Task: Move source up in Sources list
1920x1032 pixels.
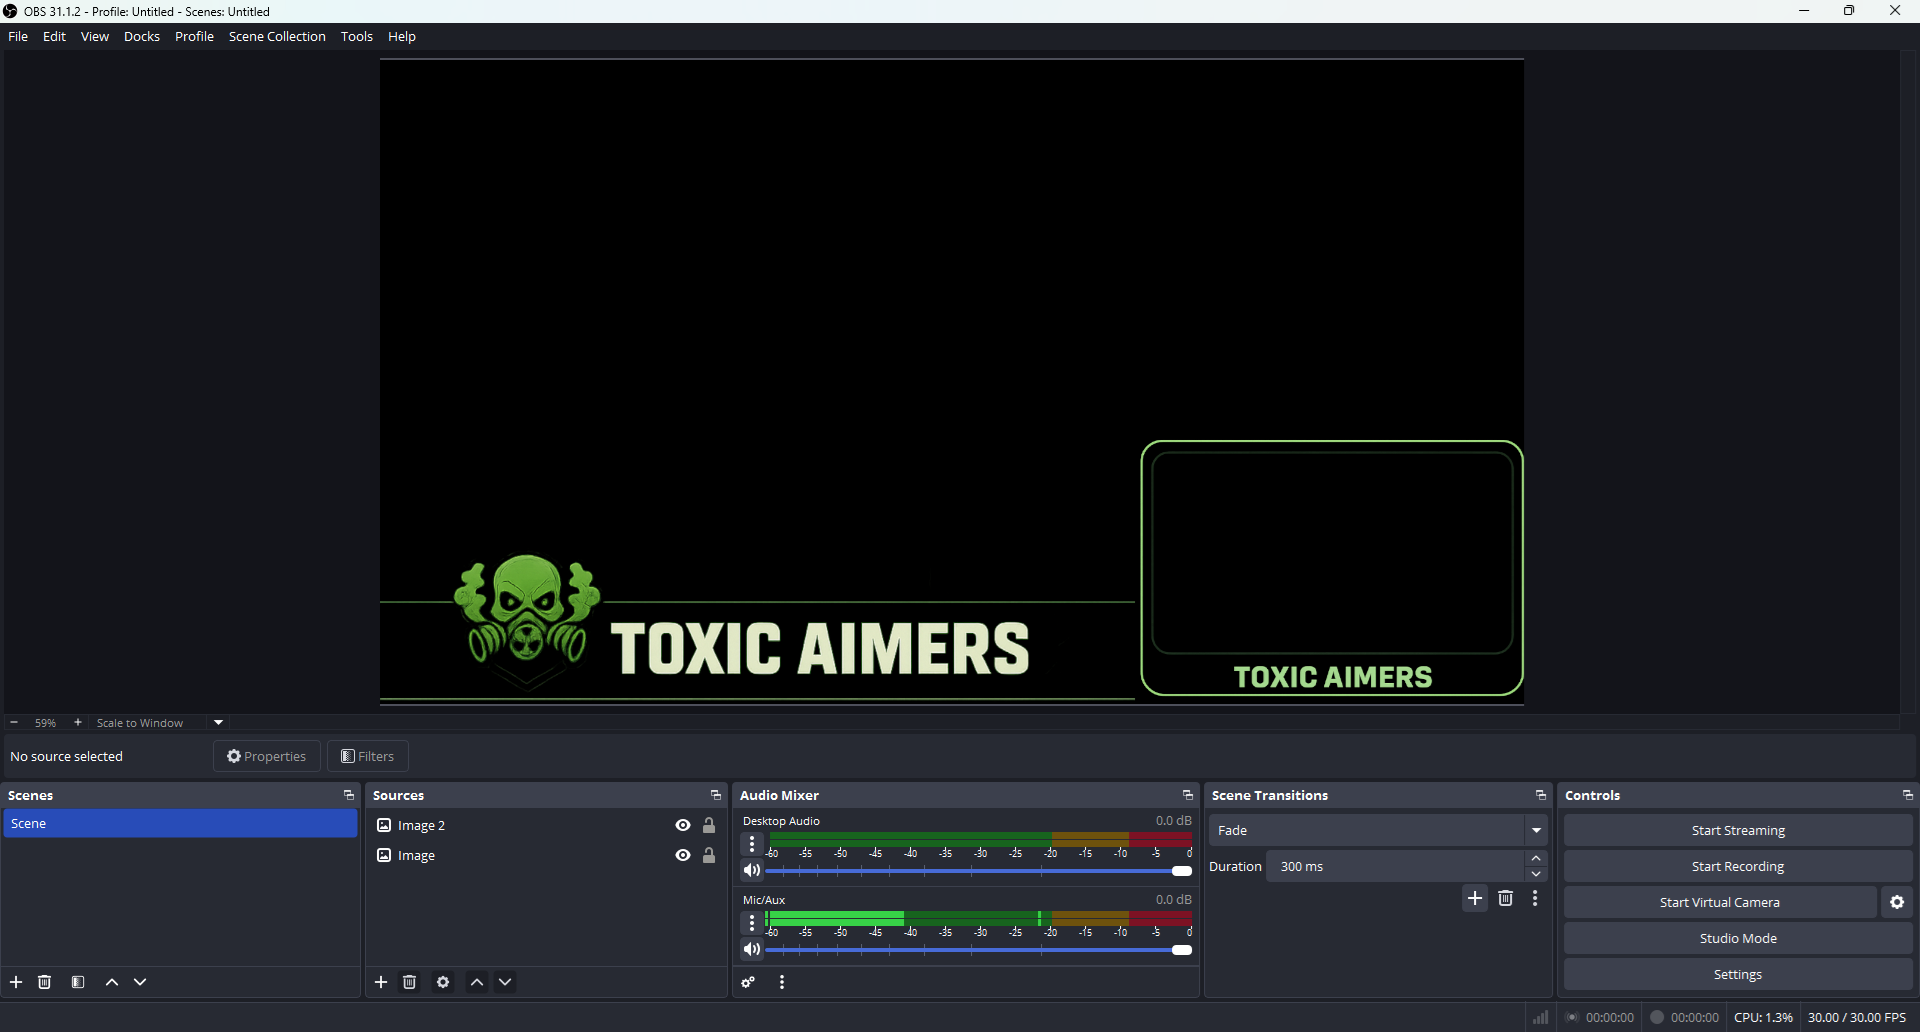Action: tap(477, 982)
